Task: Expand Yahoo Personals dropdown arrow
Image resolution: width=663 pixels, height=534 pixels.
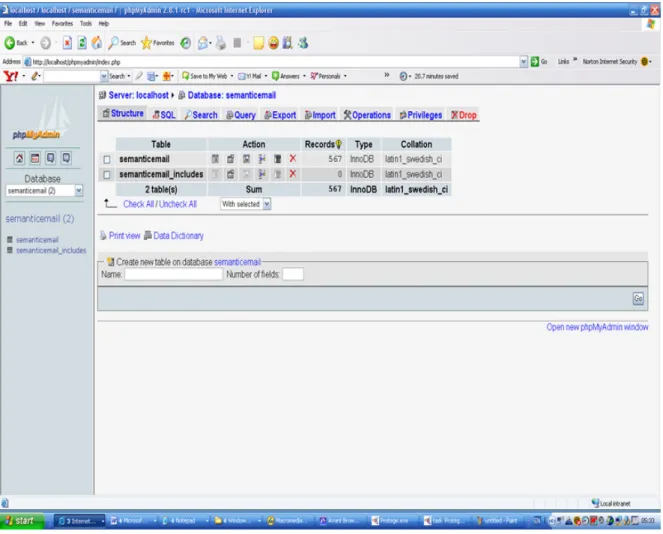Action: click(346, 77)
